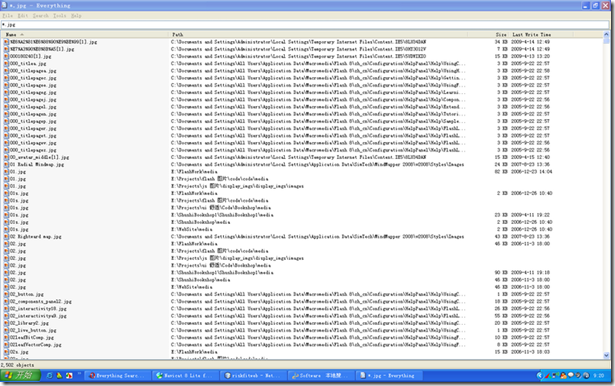The height and width of the screenshot is (386, 615).
Task: Click the 000_titles.jpg file icon
Action: tap(6, 64)
